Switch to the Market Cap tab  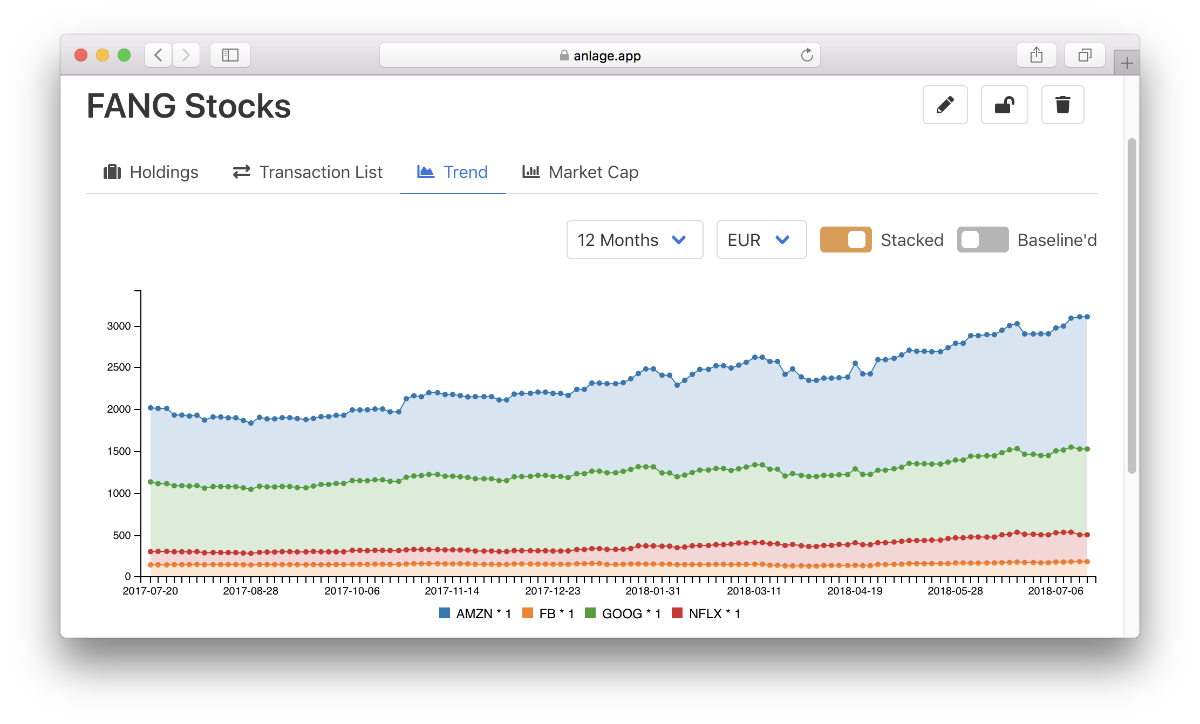580,172
